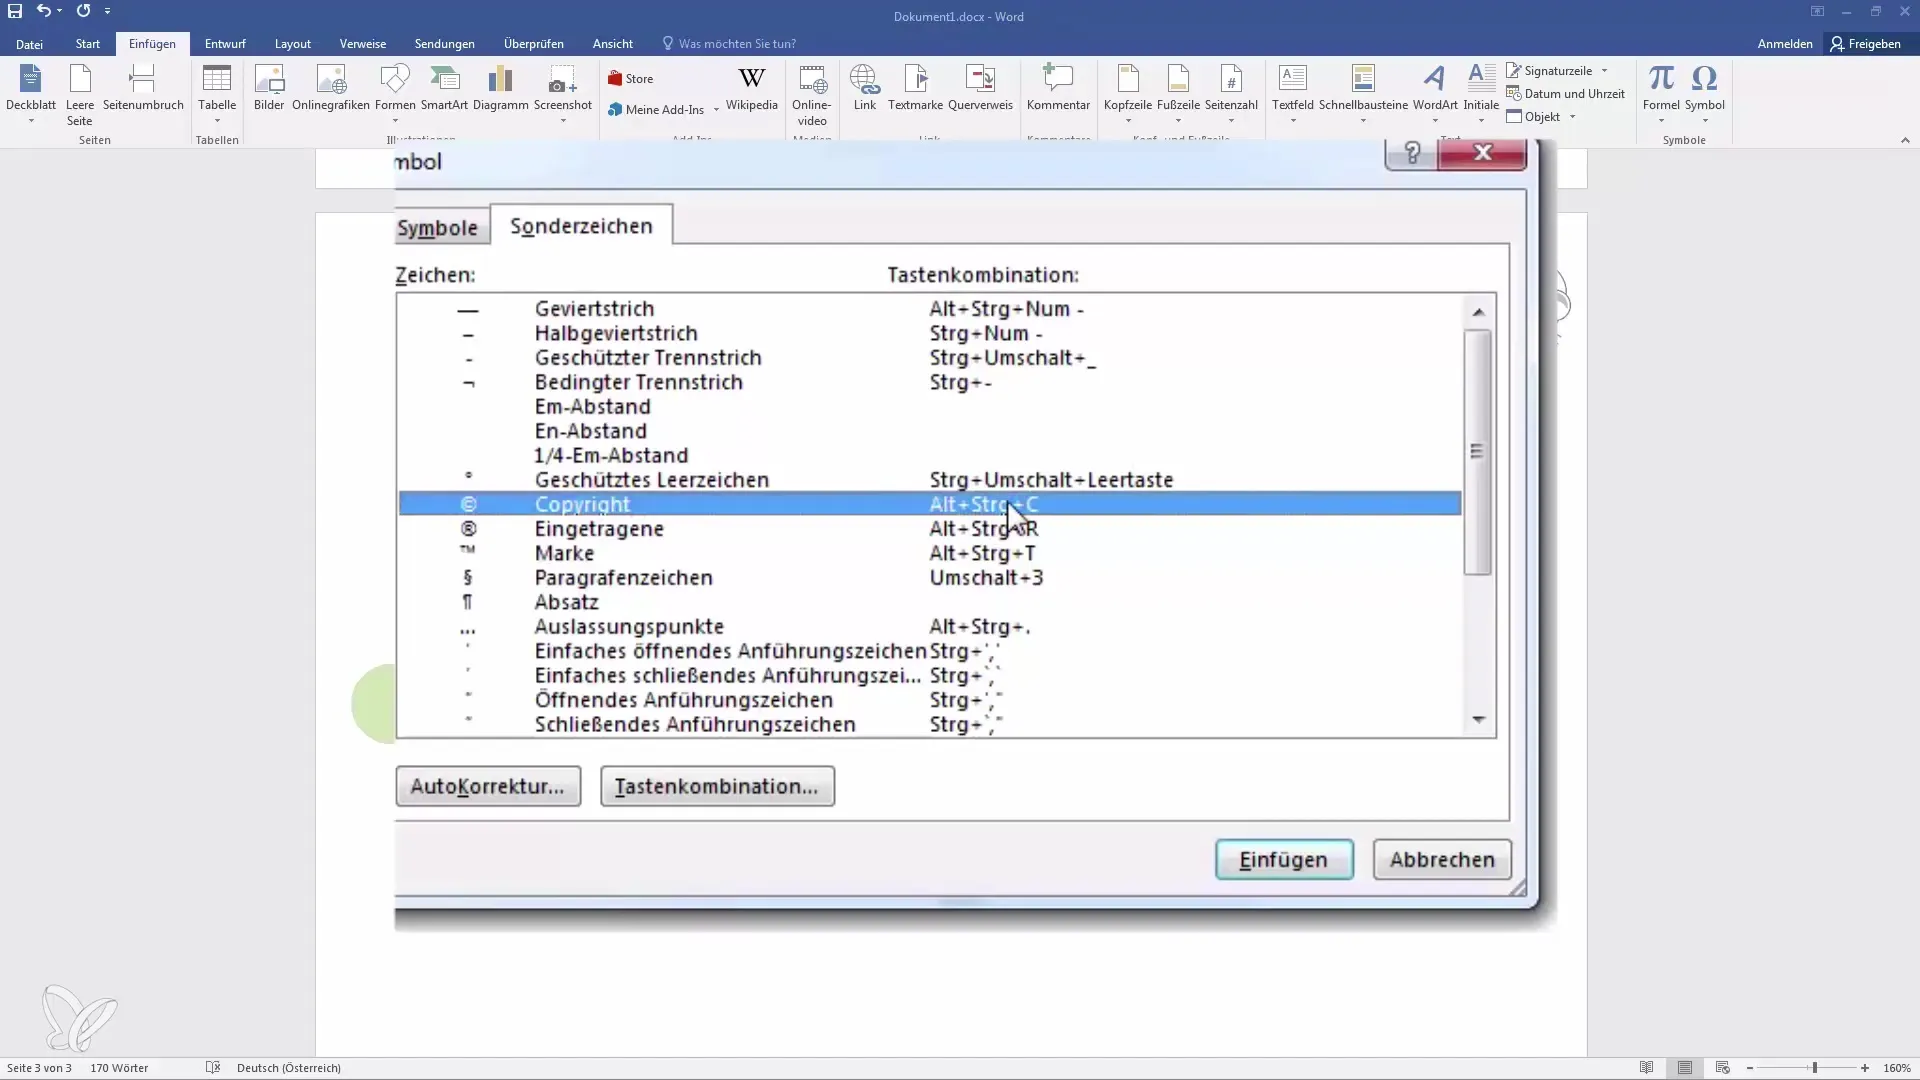This screenshot has height=1080, width=1920.
Task: Open the Ansicht ribbon tab
Action: [613, 44]
